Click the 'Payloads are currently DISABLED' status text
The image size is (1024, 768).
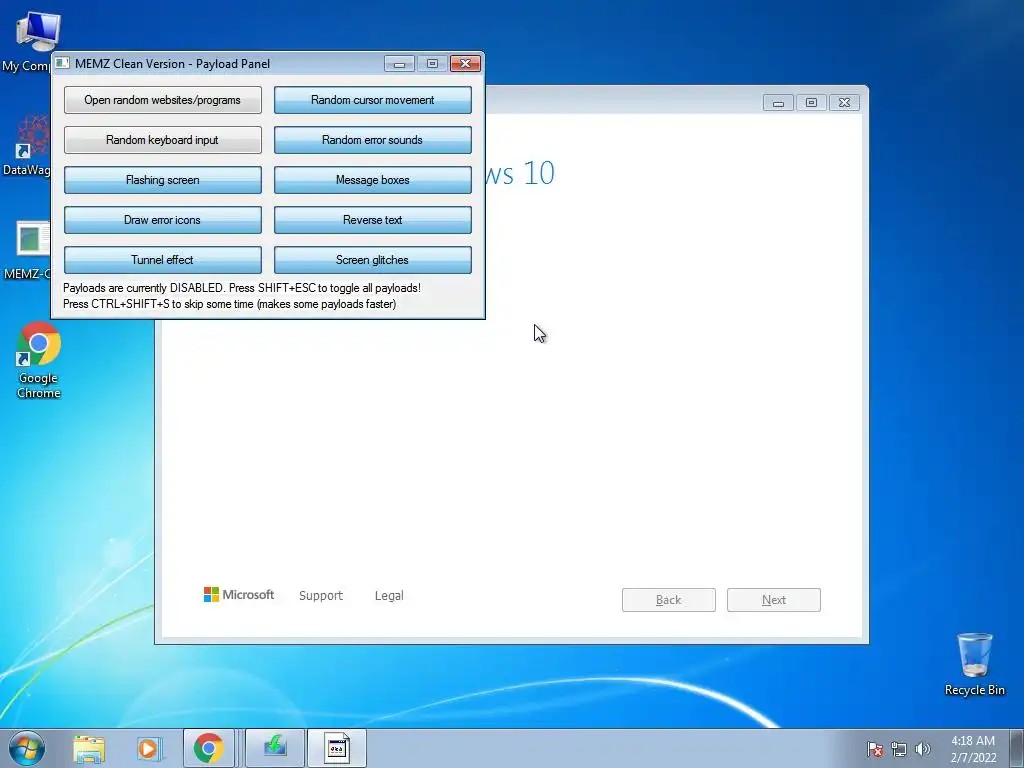(242, 288)
